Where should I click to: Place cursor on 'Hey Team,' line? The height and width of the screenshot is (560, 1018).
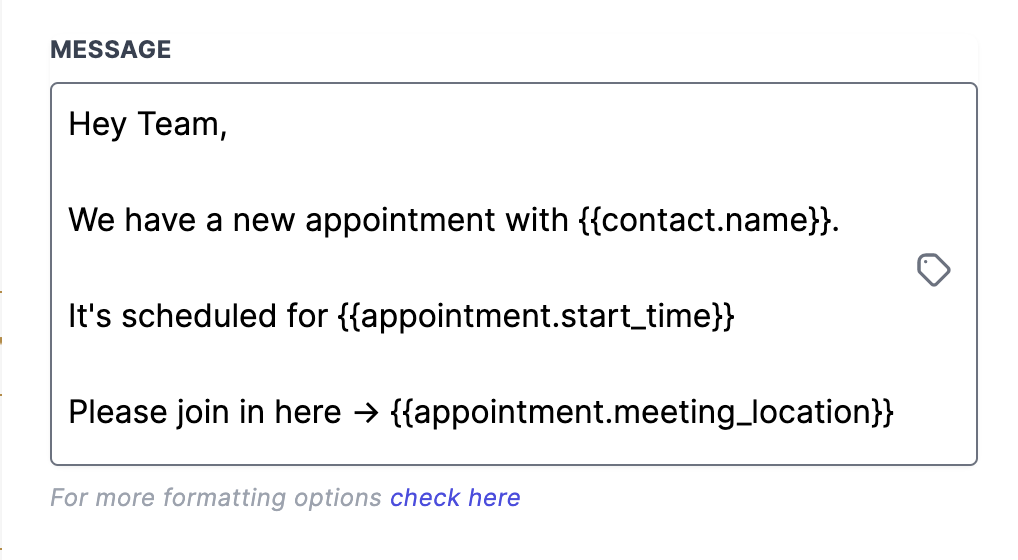coord(147,124)
